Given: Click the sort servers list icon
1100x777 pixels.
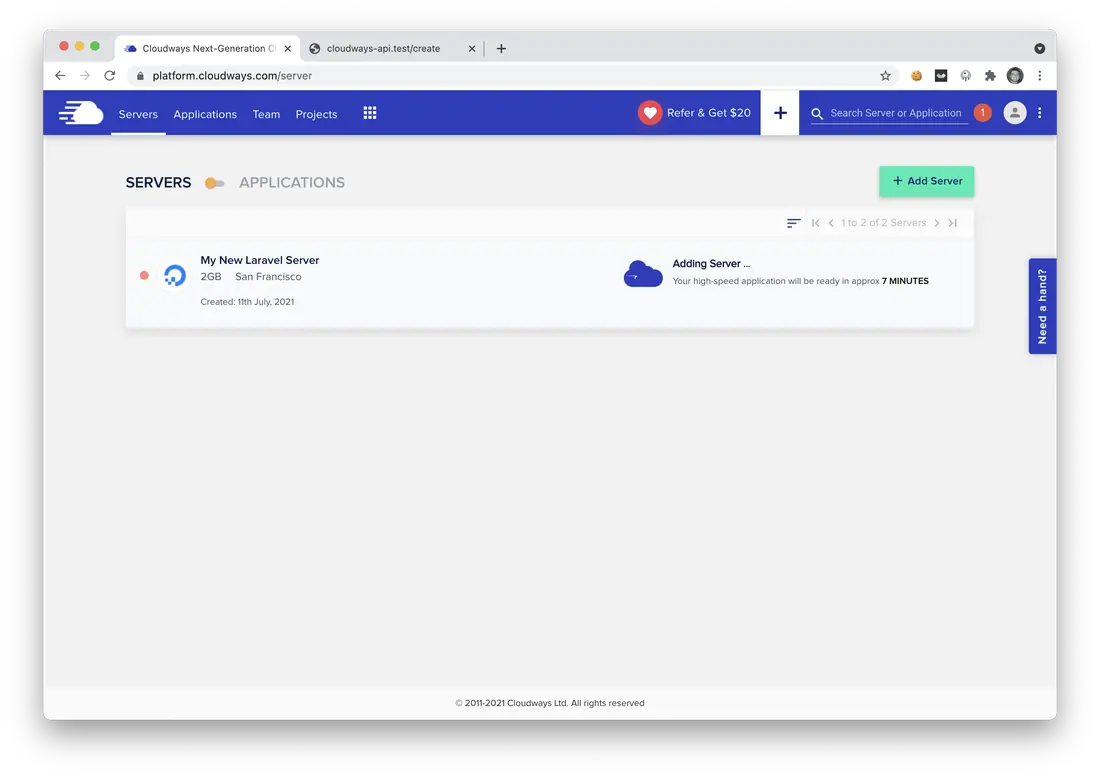Looking at the screenshot, I should [793, 223].
